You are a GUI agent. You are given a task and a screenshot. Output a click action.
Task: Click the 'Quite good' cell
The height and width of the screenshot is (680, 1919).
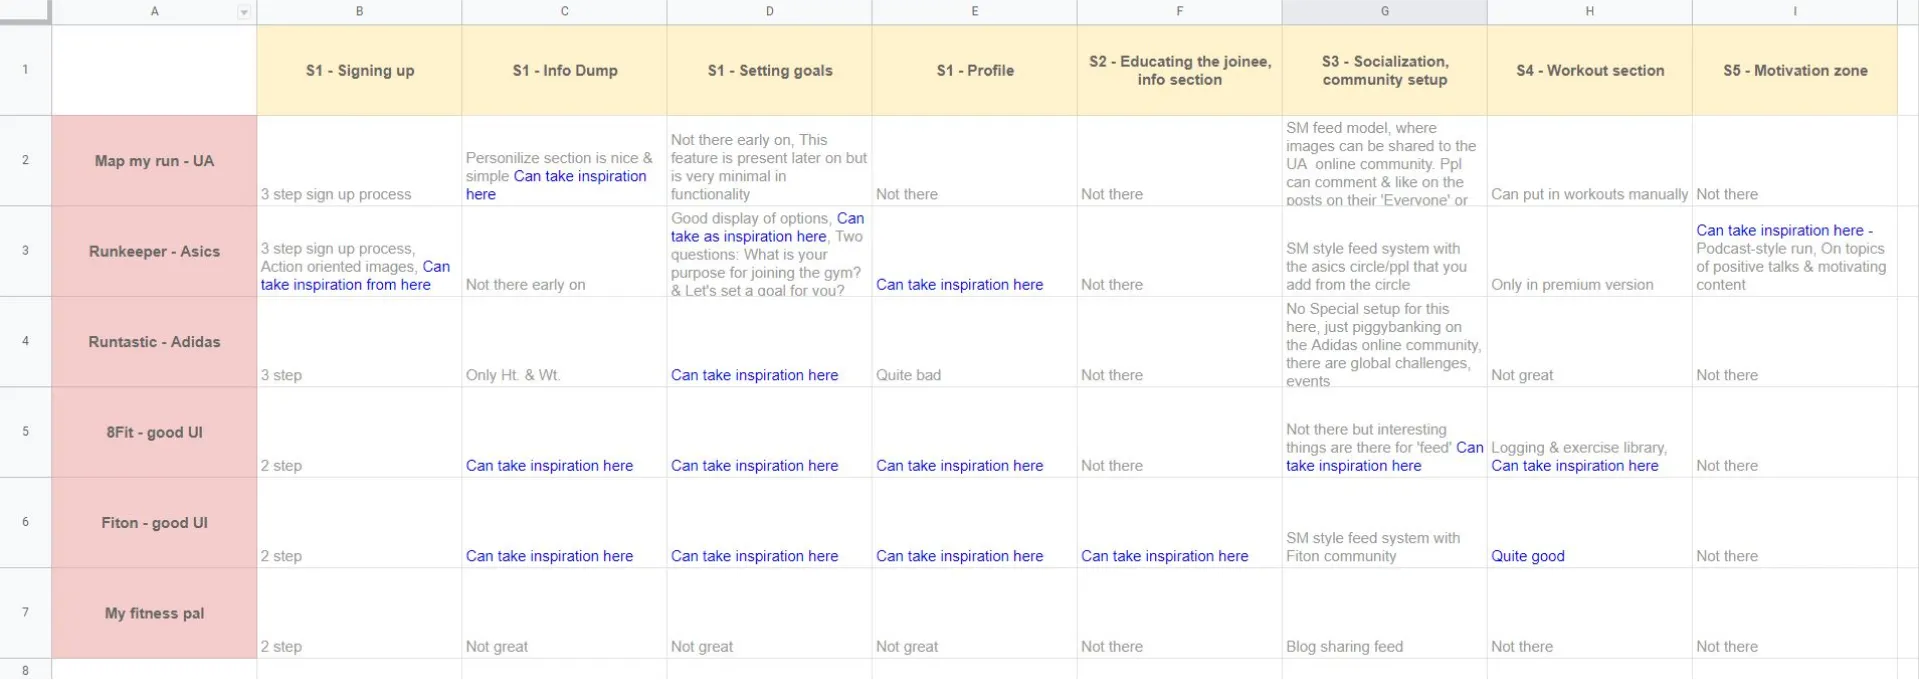[1589, 523]
